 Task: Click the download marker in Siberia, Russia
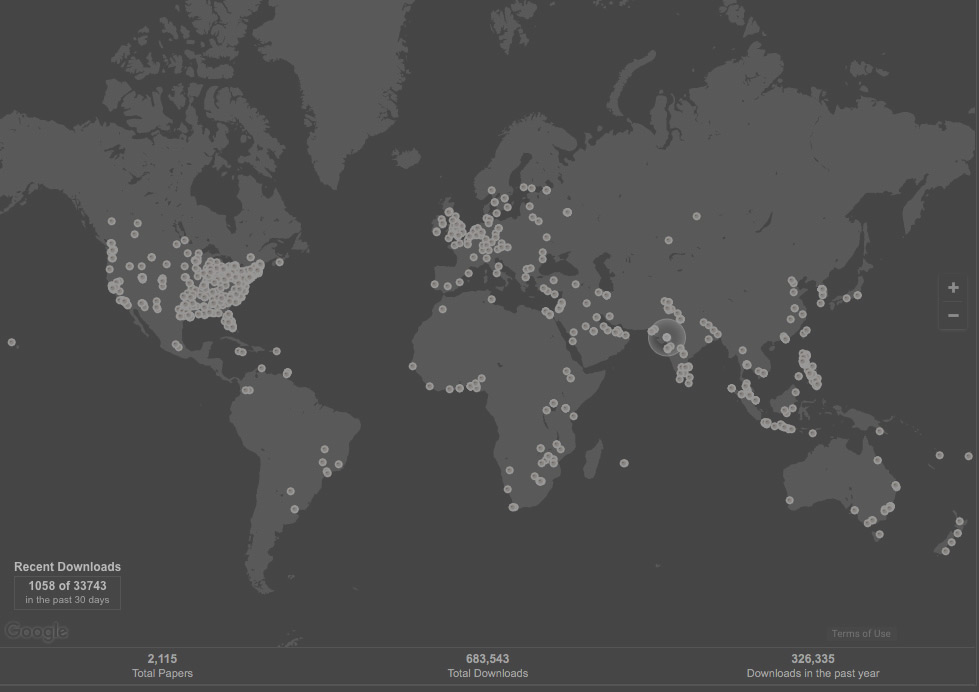(696, 216)
